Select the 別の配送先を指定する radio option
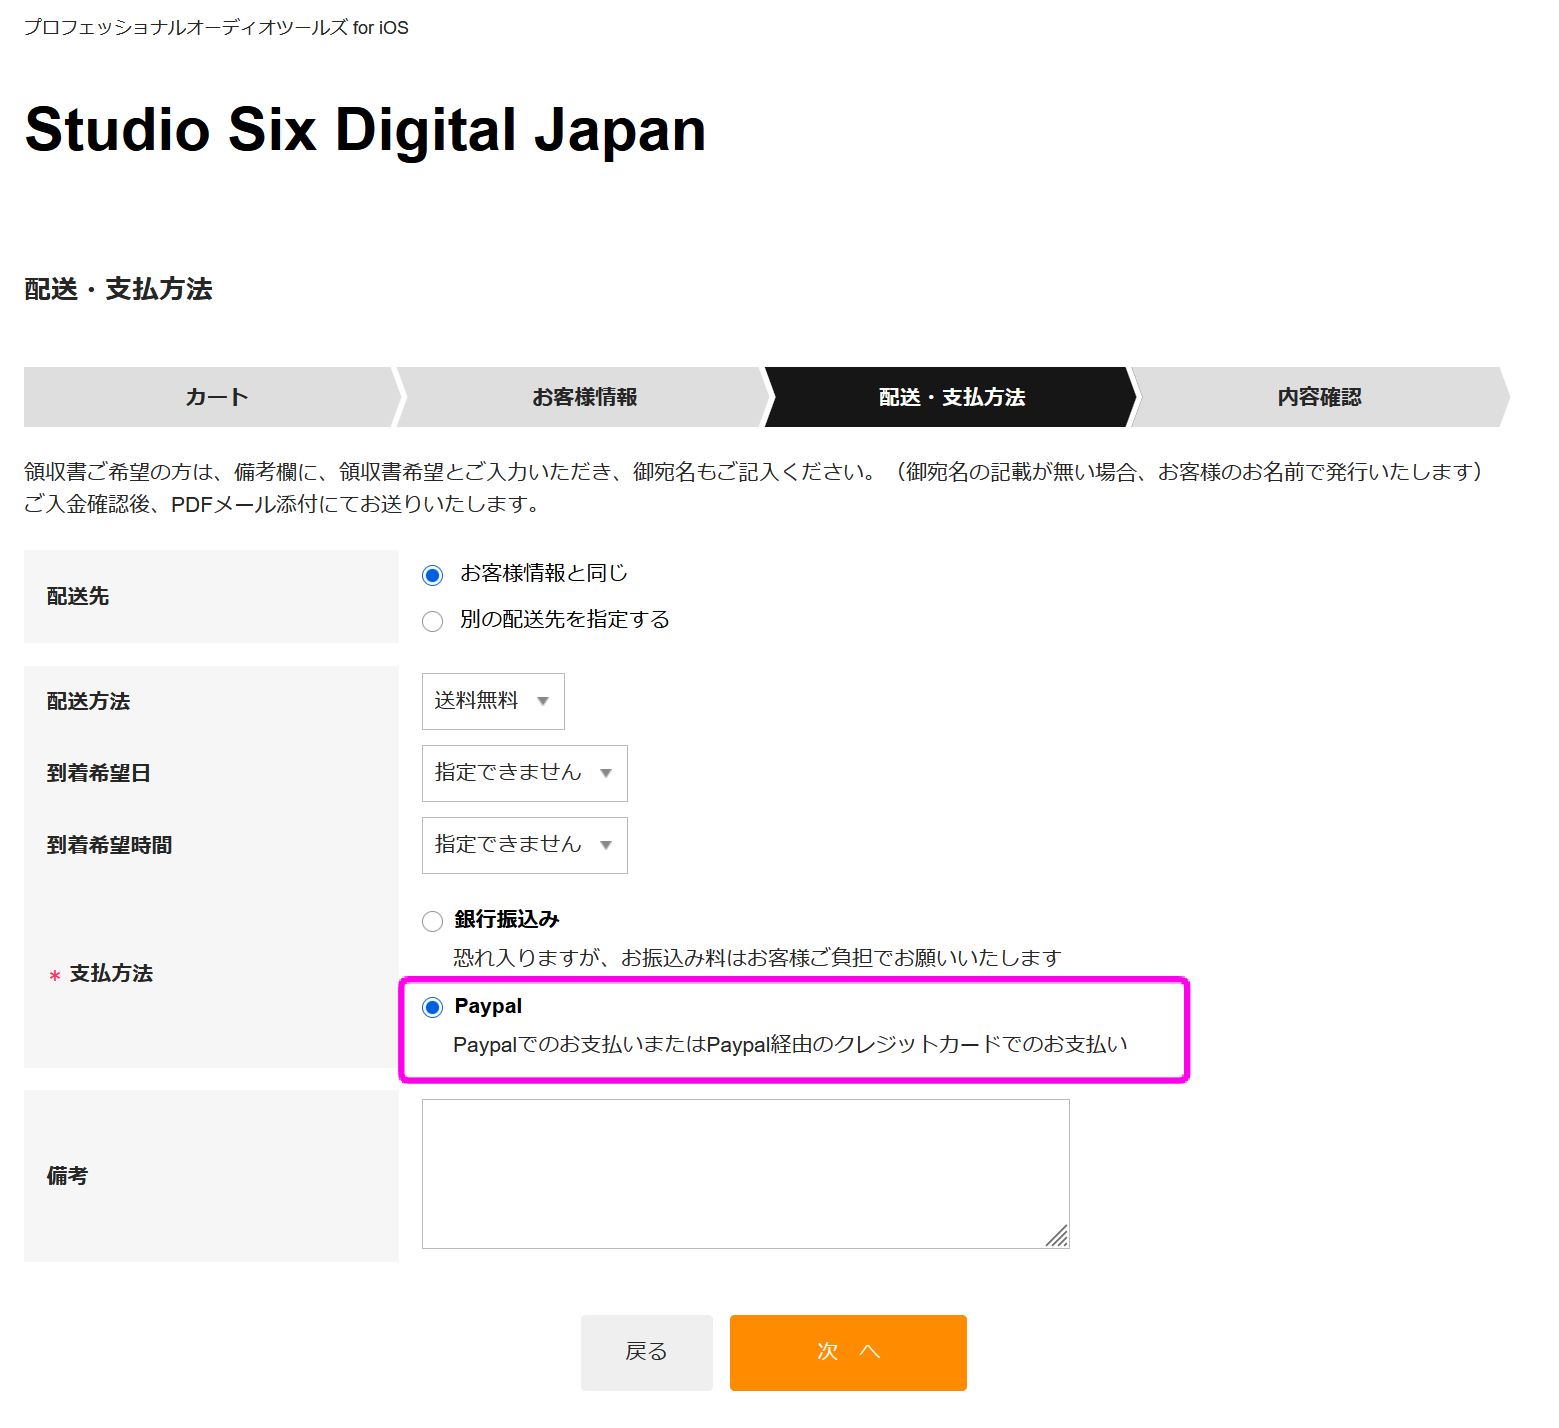Image resolution: width=1559 pixels, height=1428 pixels. [432, 621]
